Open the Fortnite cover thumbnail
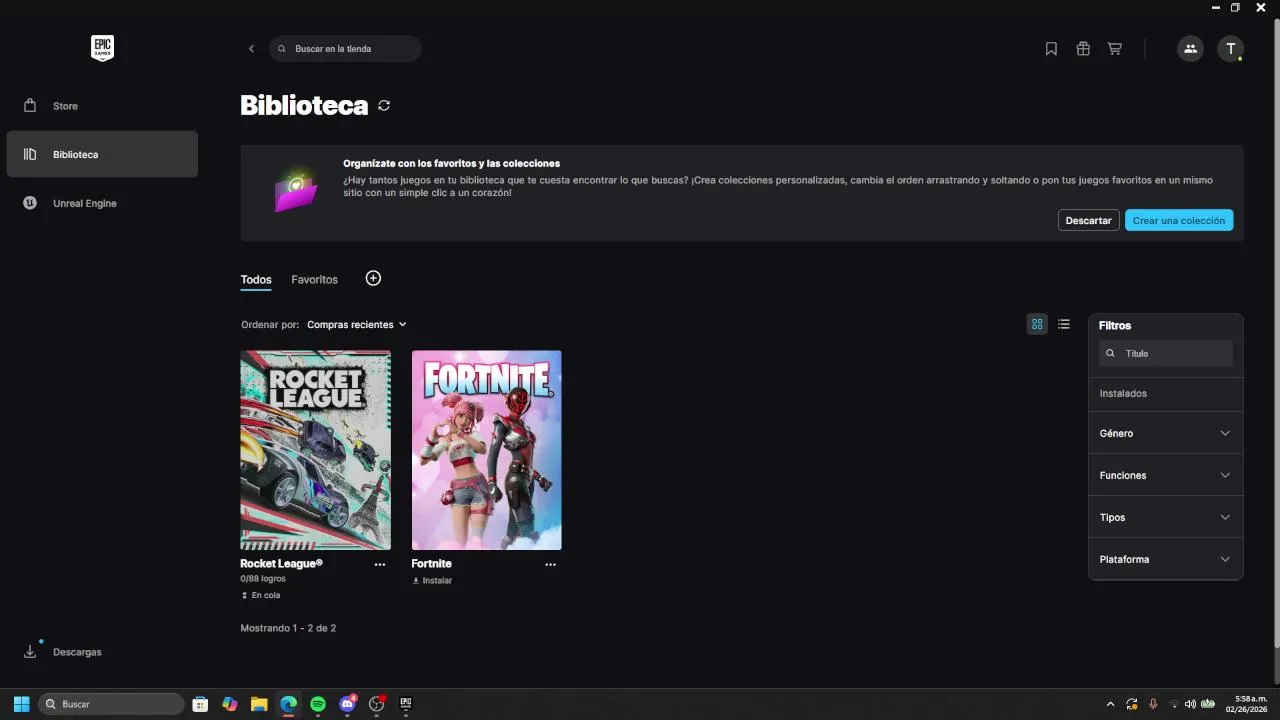 (x=487, y=450)
